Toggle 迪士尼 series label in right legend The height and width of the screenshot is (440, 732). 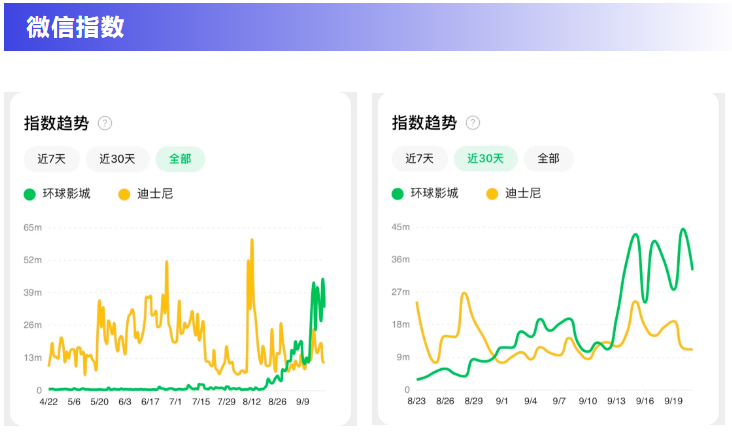(x=520, y=194)
